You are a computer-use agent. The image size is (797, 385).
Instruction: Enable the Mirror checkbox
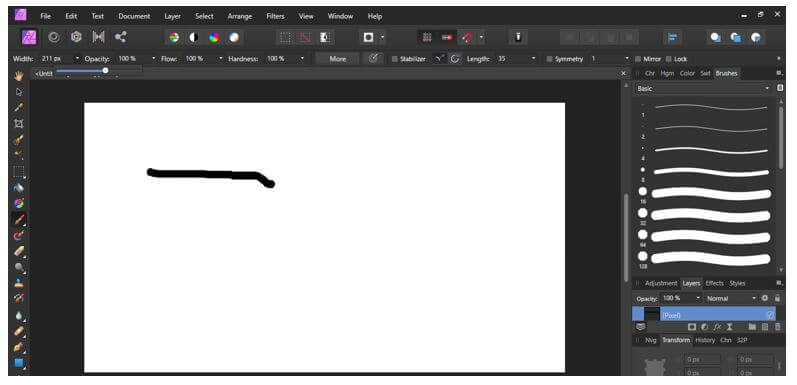638,59
